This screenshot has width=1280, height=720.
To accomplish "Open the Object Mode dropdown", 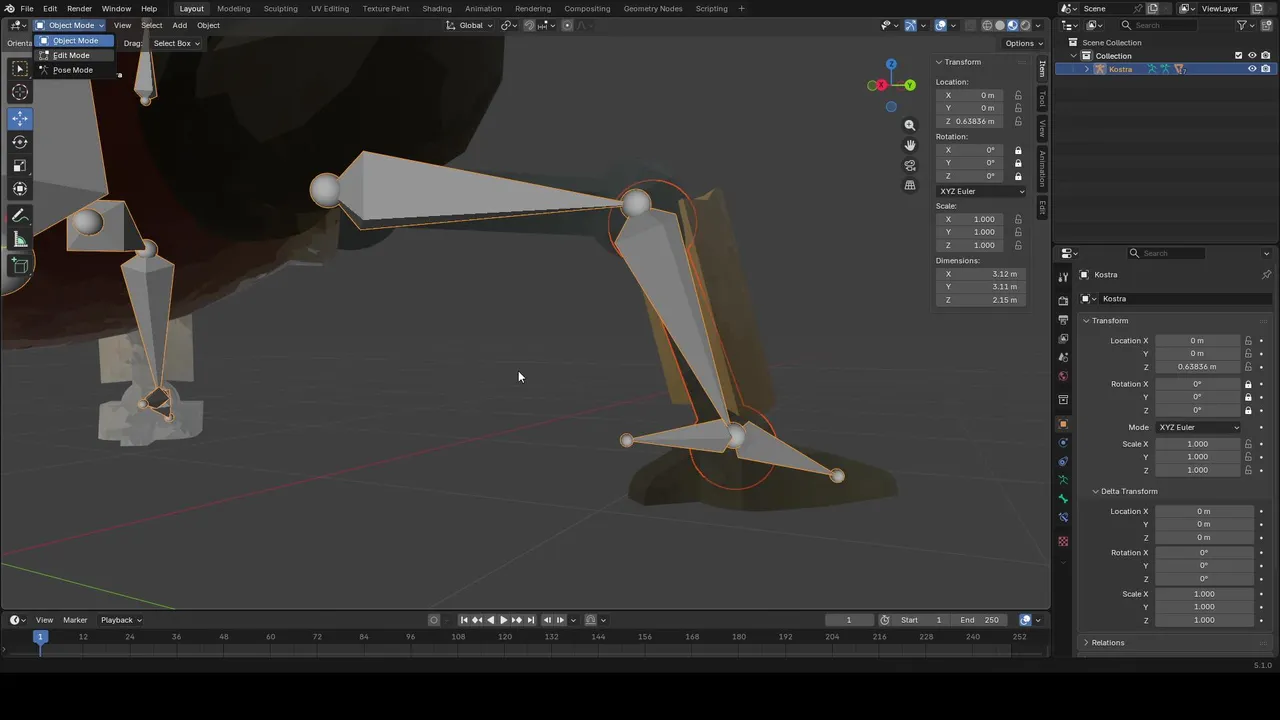I will [x=69, y=25].
